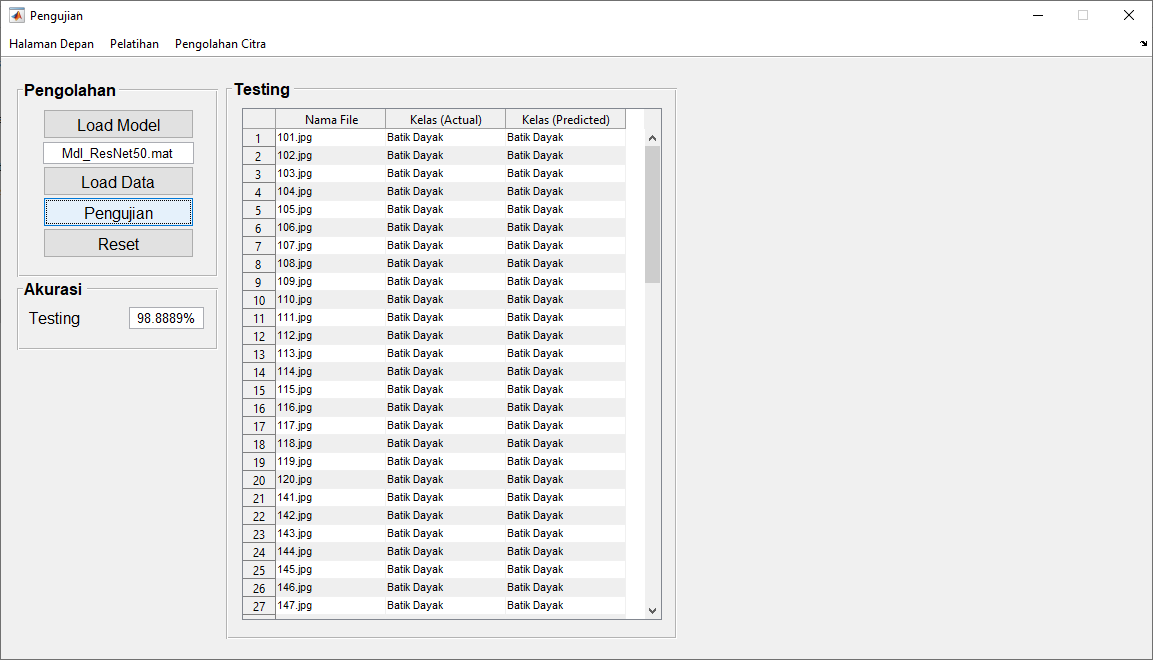Open the Pelatihan menu
This screenshot has width=1153, height=660.
[x=134, y=44]
